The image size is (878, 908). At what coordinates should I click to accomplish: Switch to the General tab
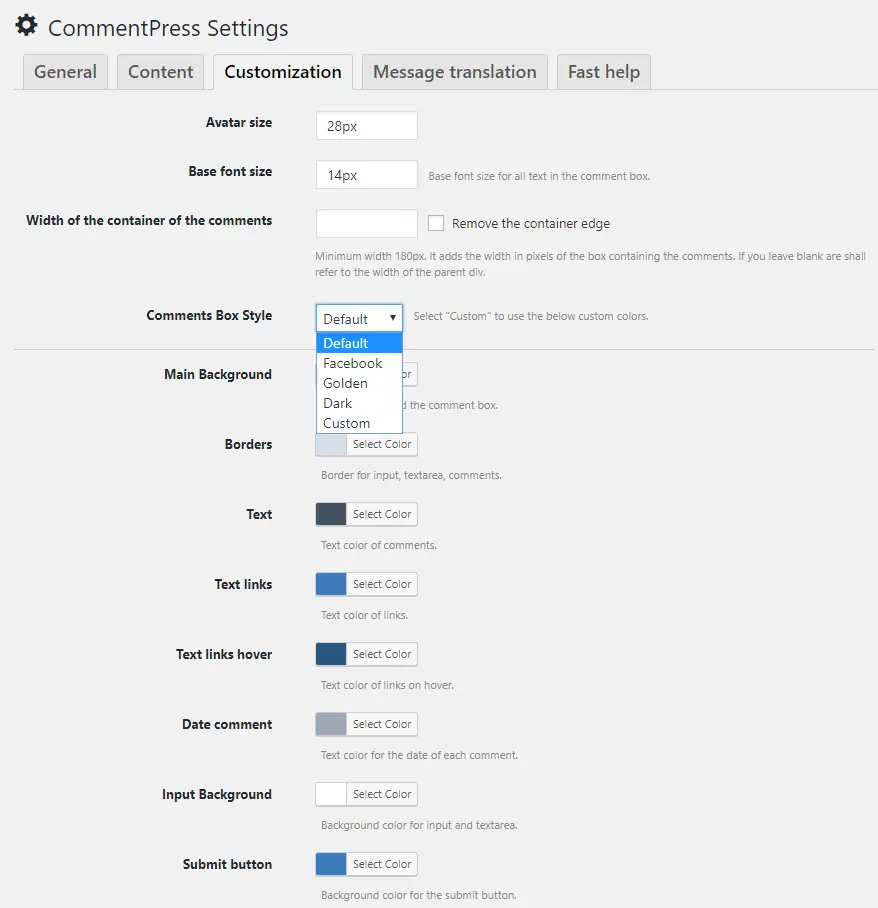point(65,72)
